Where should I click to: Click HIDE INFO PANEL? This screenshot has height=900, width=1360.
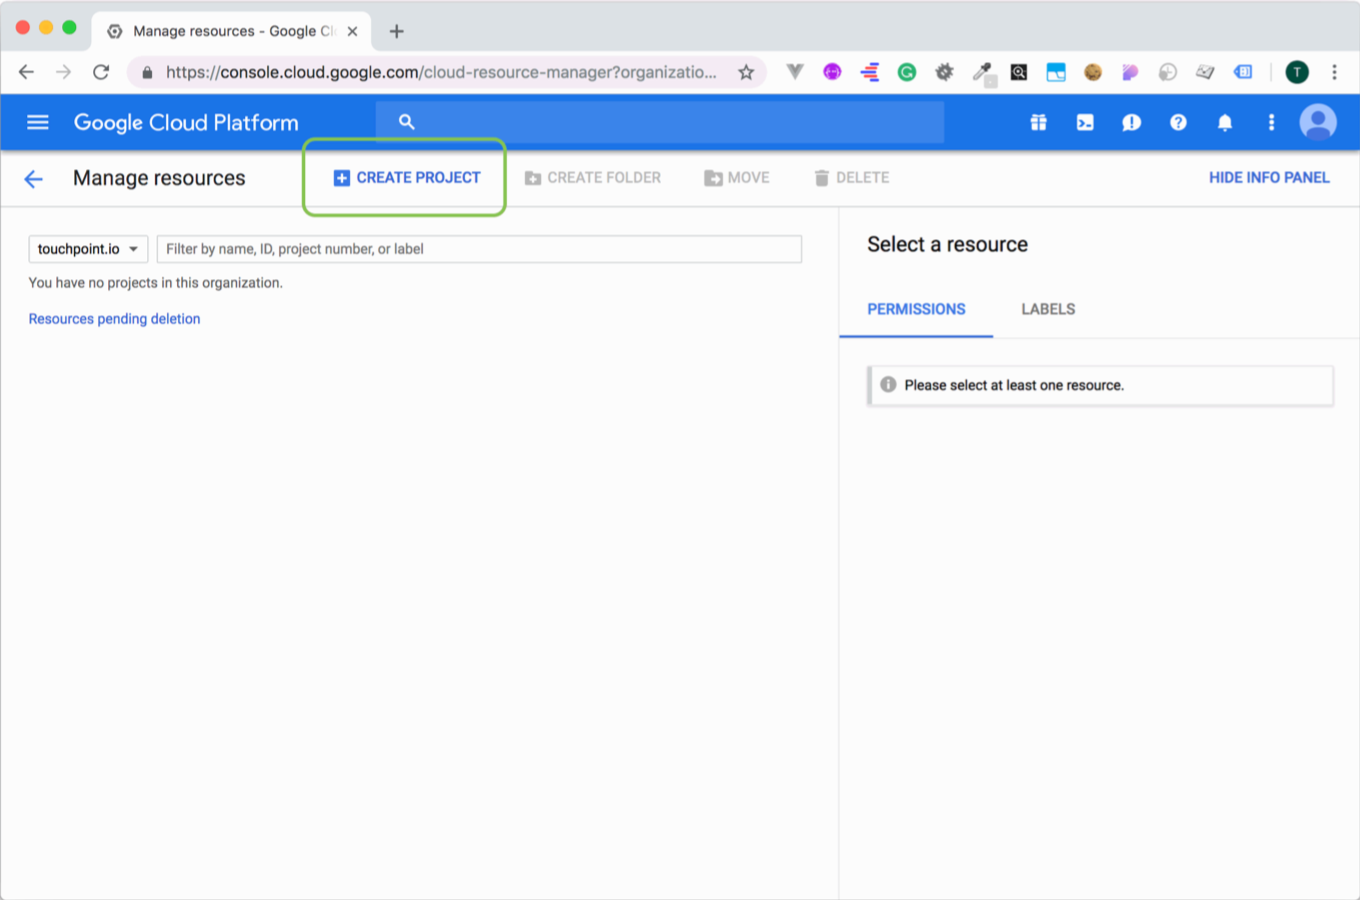click(1269, 178)
